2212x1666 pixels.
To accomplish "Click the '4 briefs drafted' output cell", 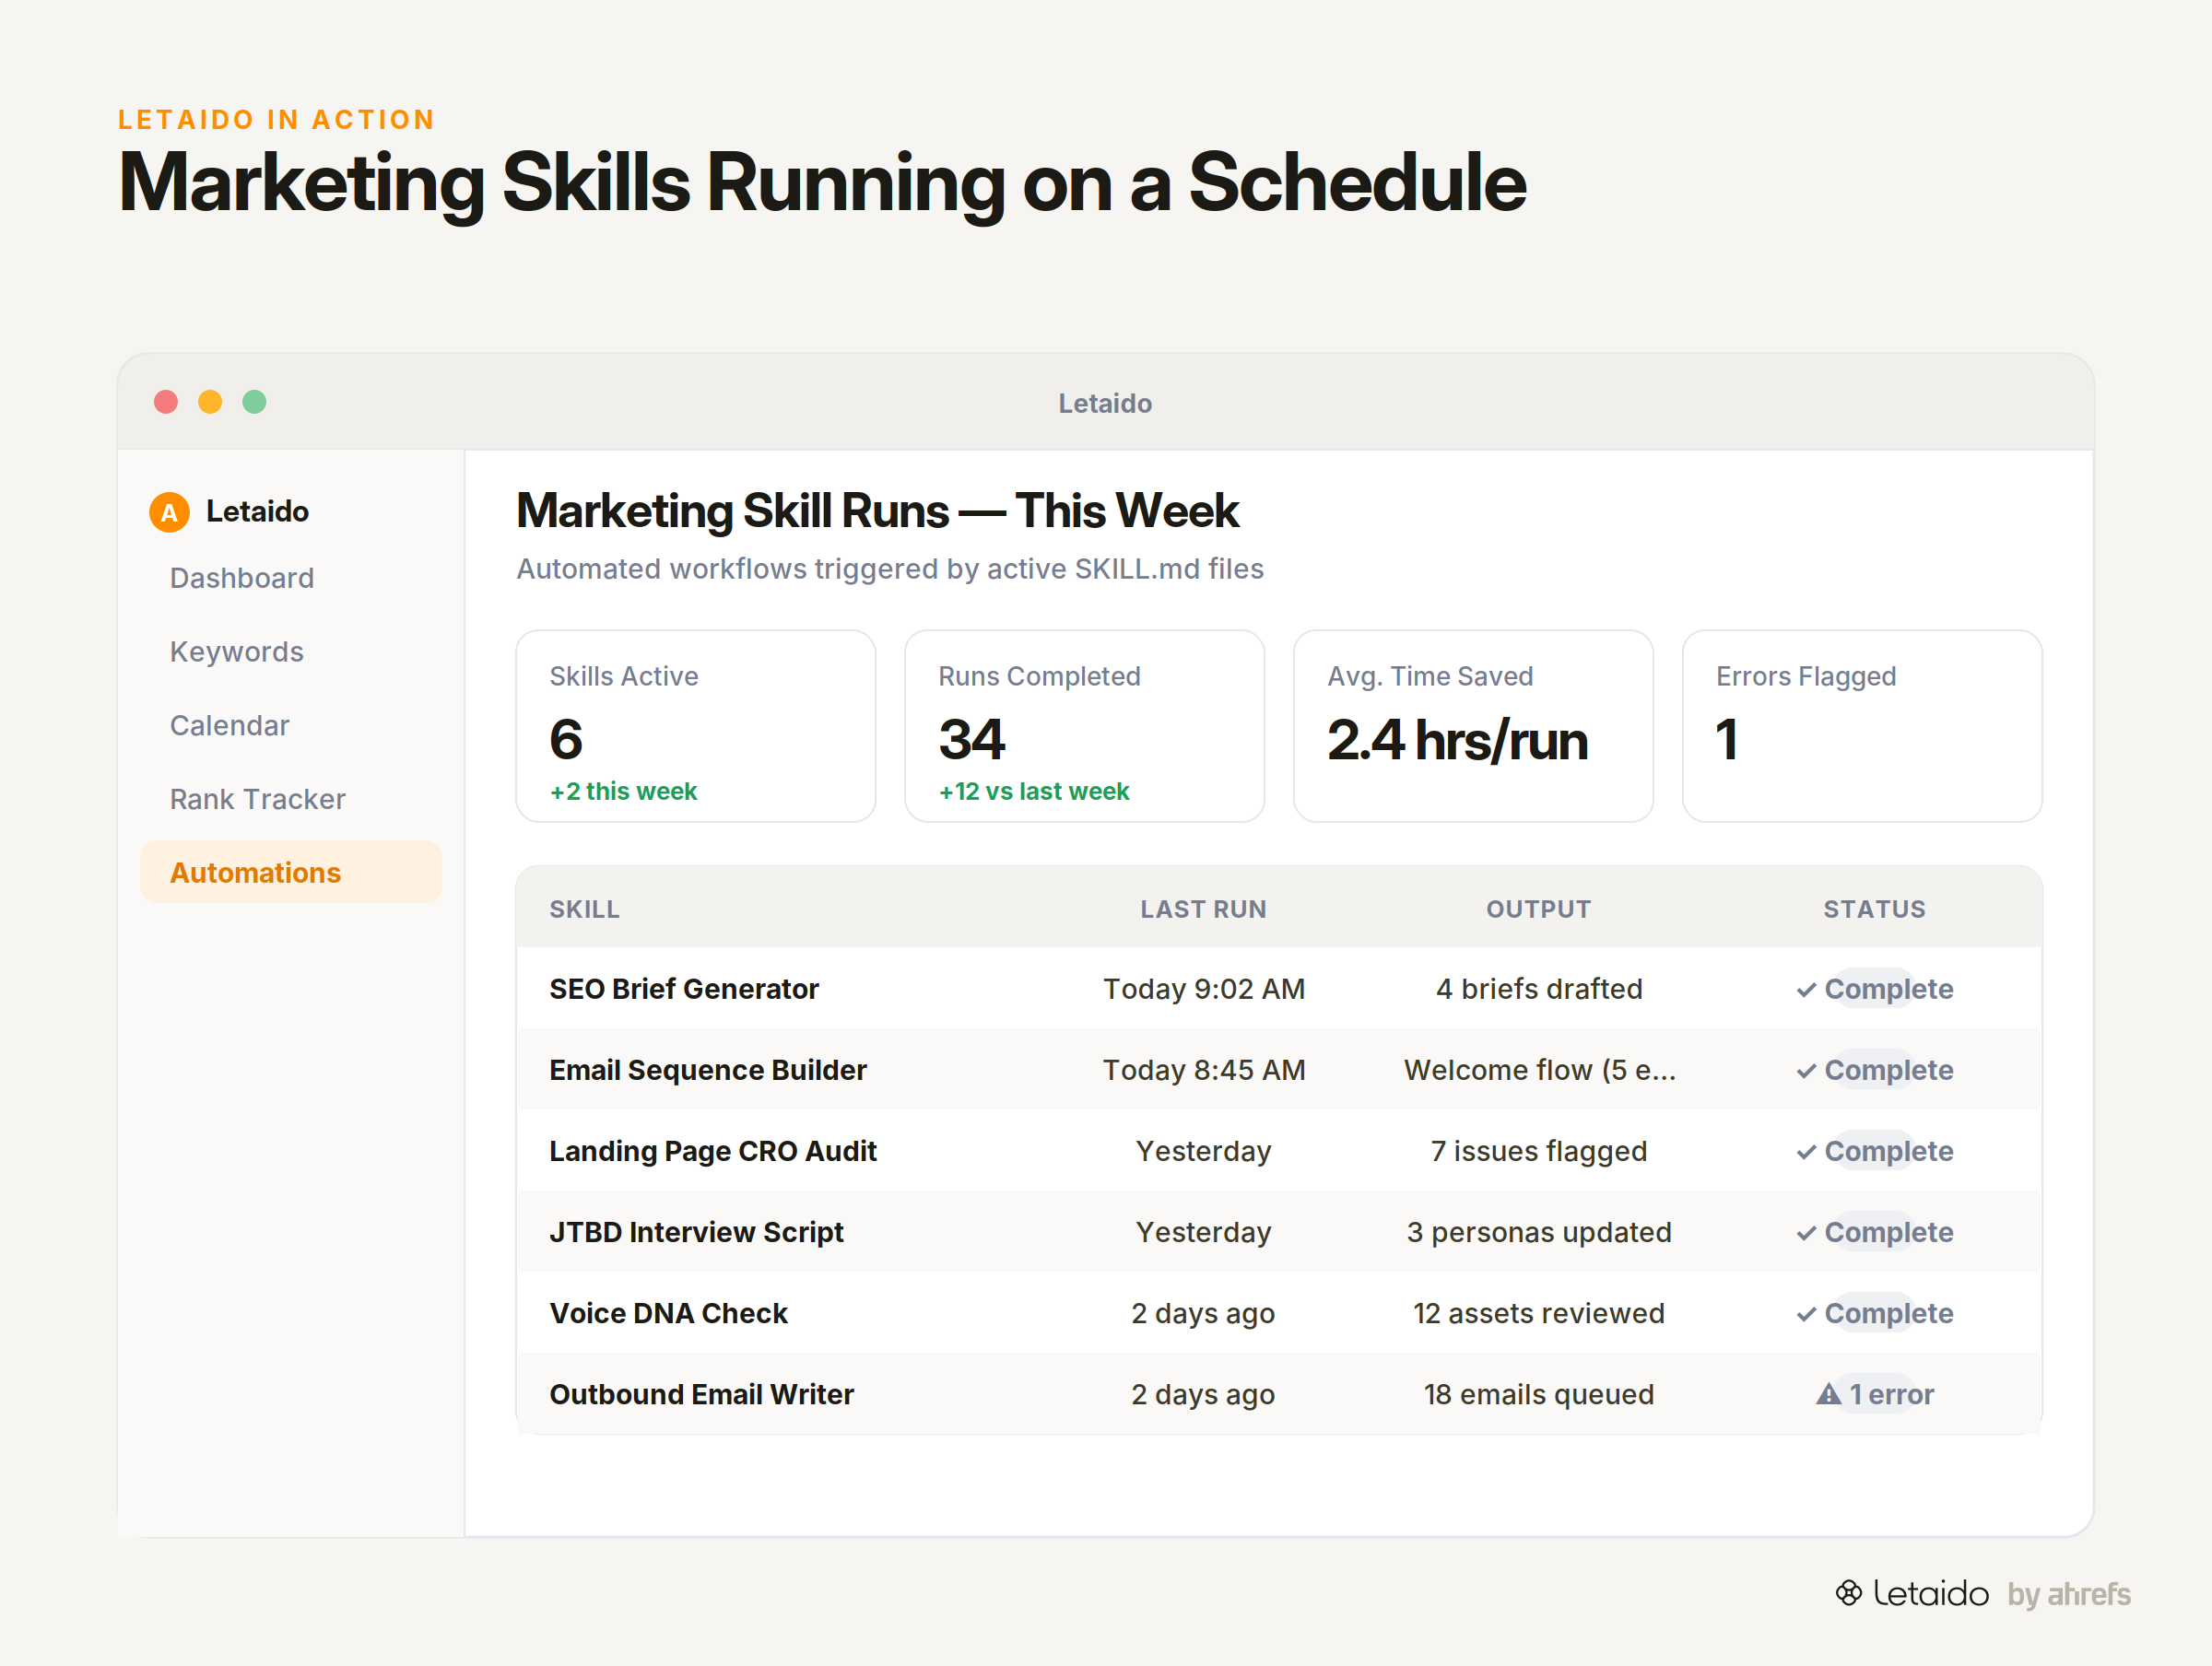I will [1539, 989].
